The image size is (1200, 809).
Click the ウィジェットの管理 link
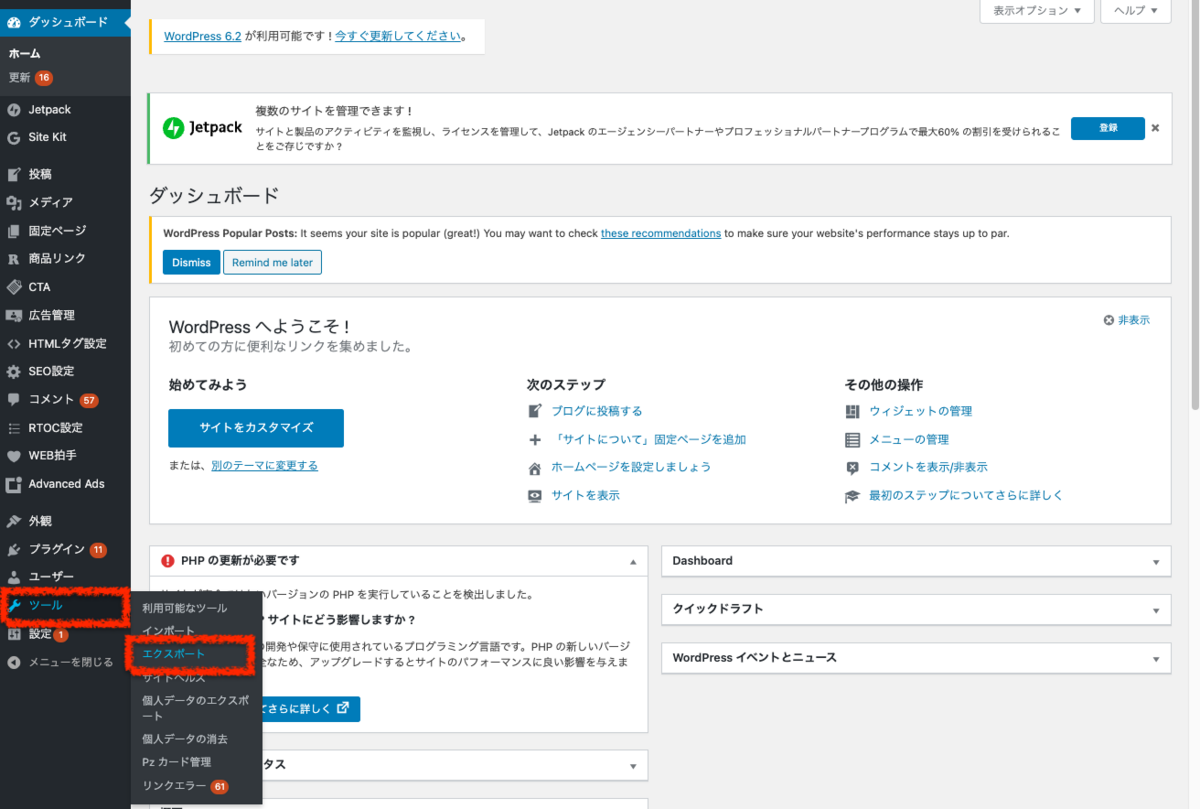[920, 411]
